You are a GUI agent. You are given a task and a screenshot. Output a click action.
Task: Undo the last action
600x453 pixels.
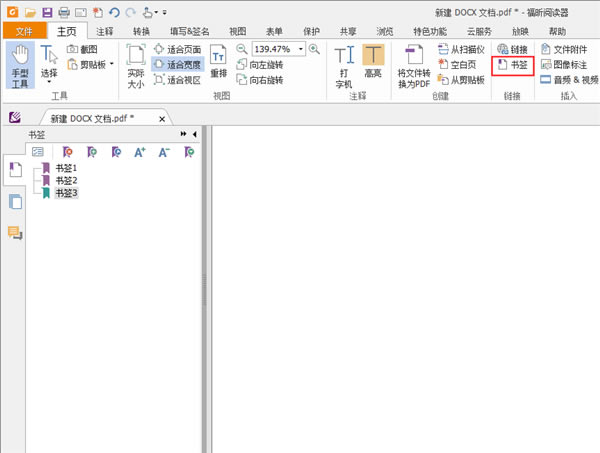click(114, 13)
